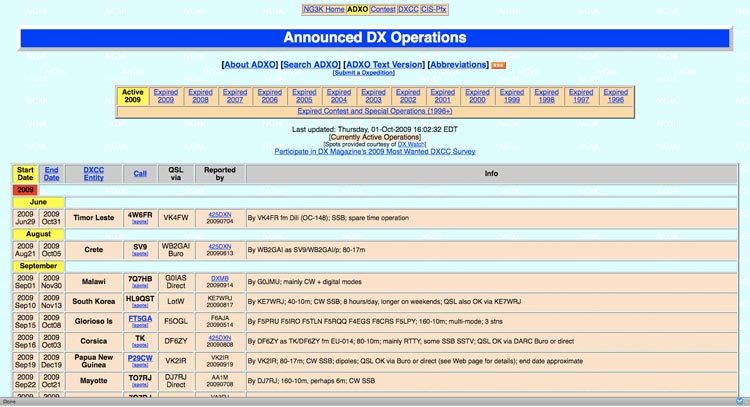
Task: Switch to the Expired 2005 tab
Action: (x=304, y=96)
